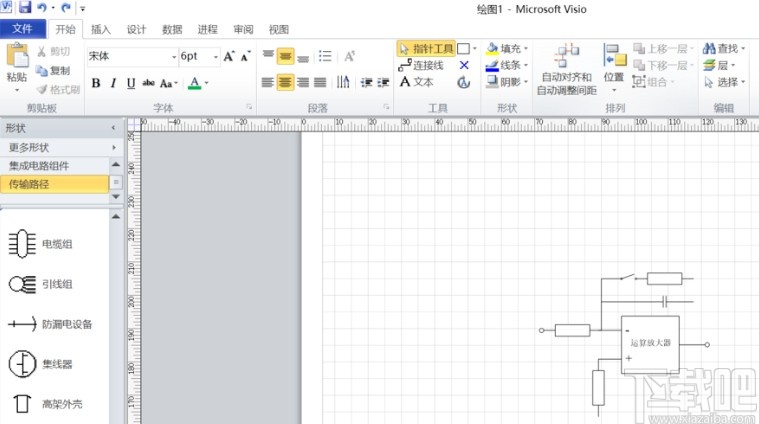Open the quick access toolbar customize arrow

82,9
